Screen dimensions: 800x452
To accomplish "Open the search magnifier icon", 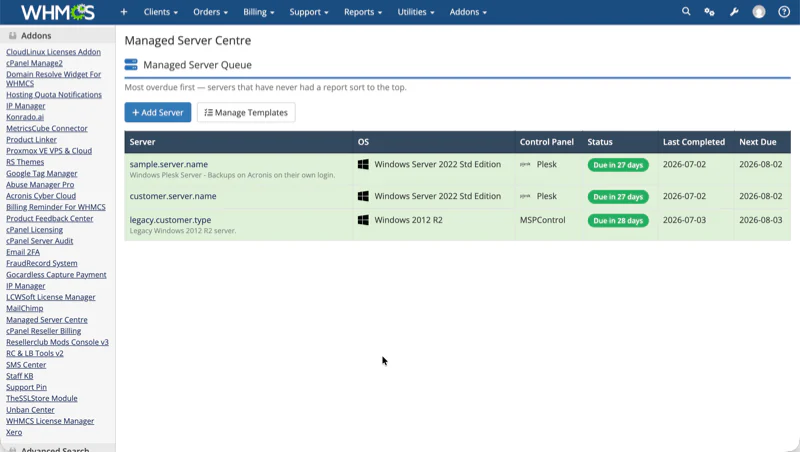I will [686, 11].
